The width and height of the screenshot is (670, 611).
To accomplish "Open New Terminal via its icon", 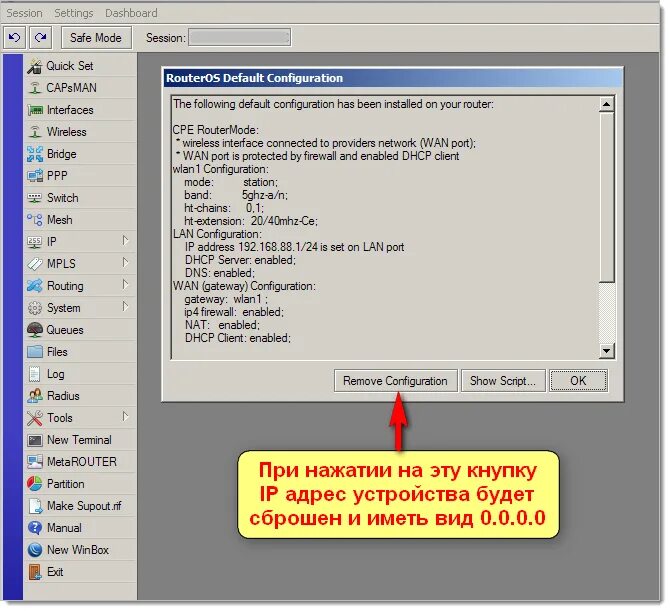I will pyautogui.click(x=35, y=440).
